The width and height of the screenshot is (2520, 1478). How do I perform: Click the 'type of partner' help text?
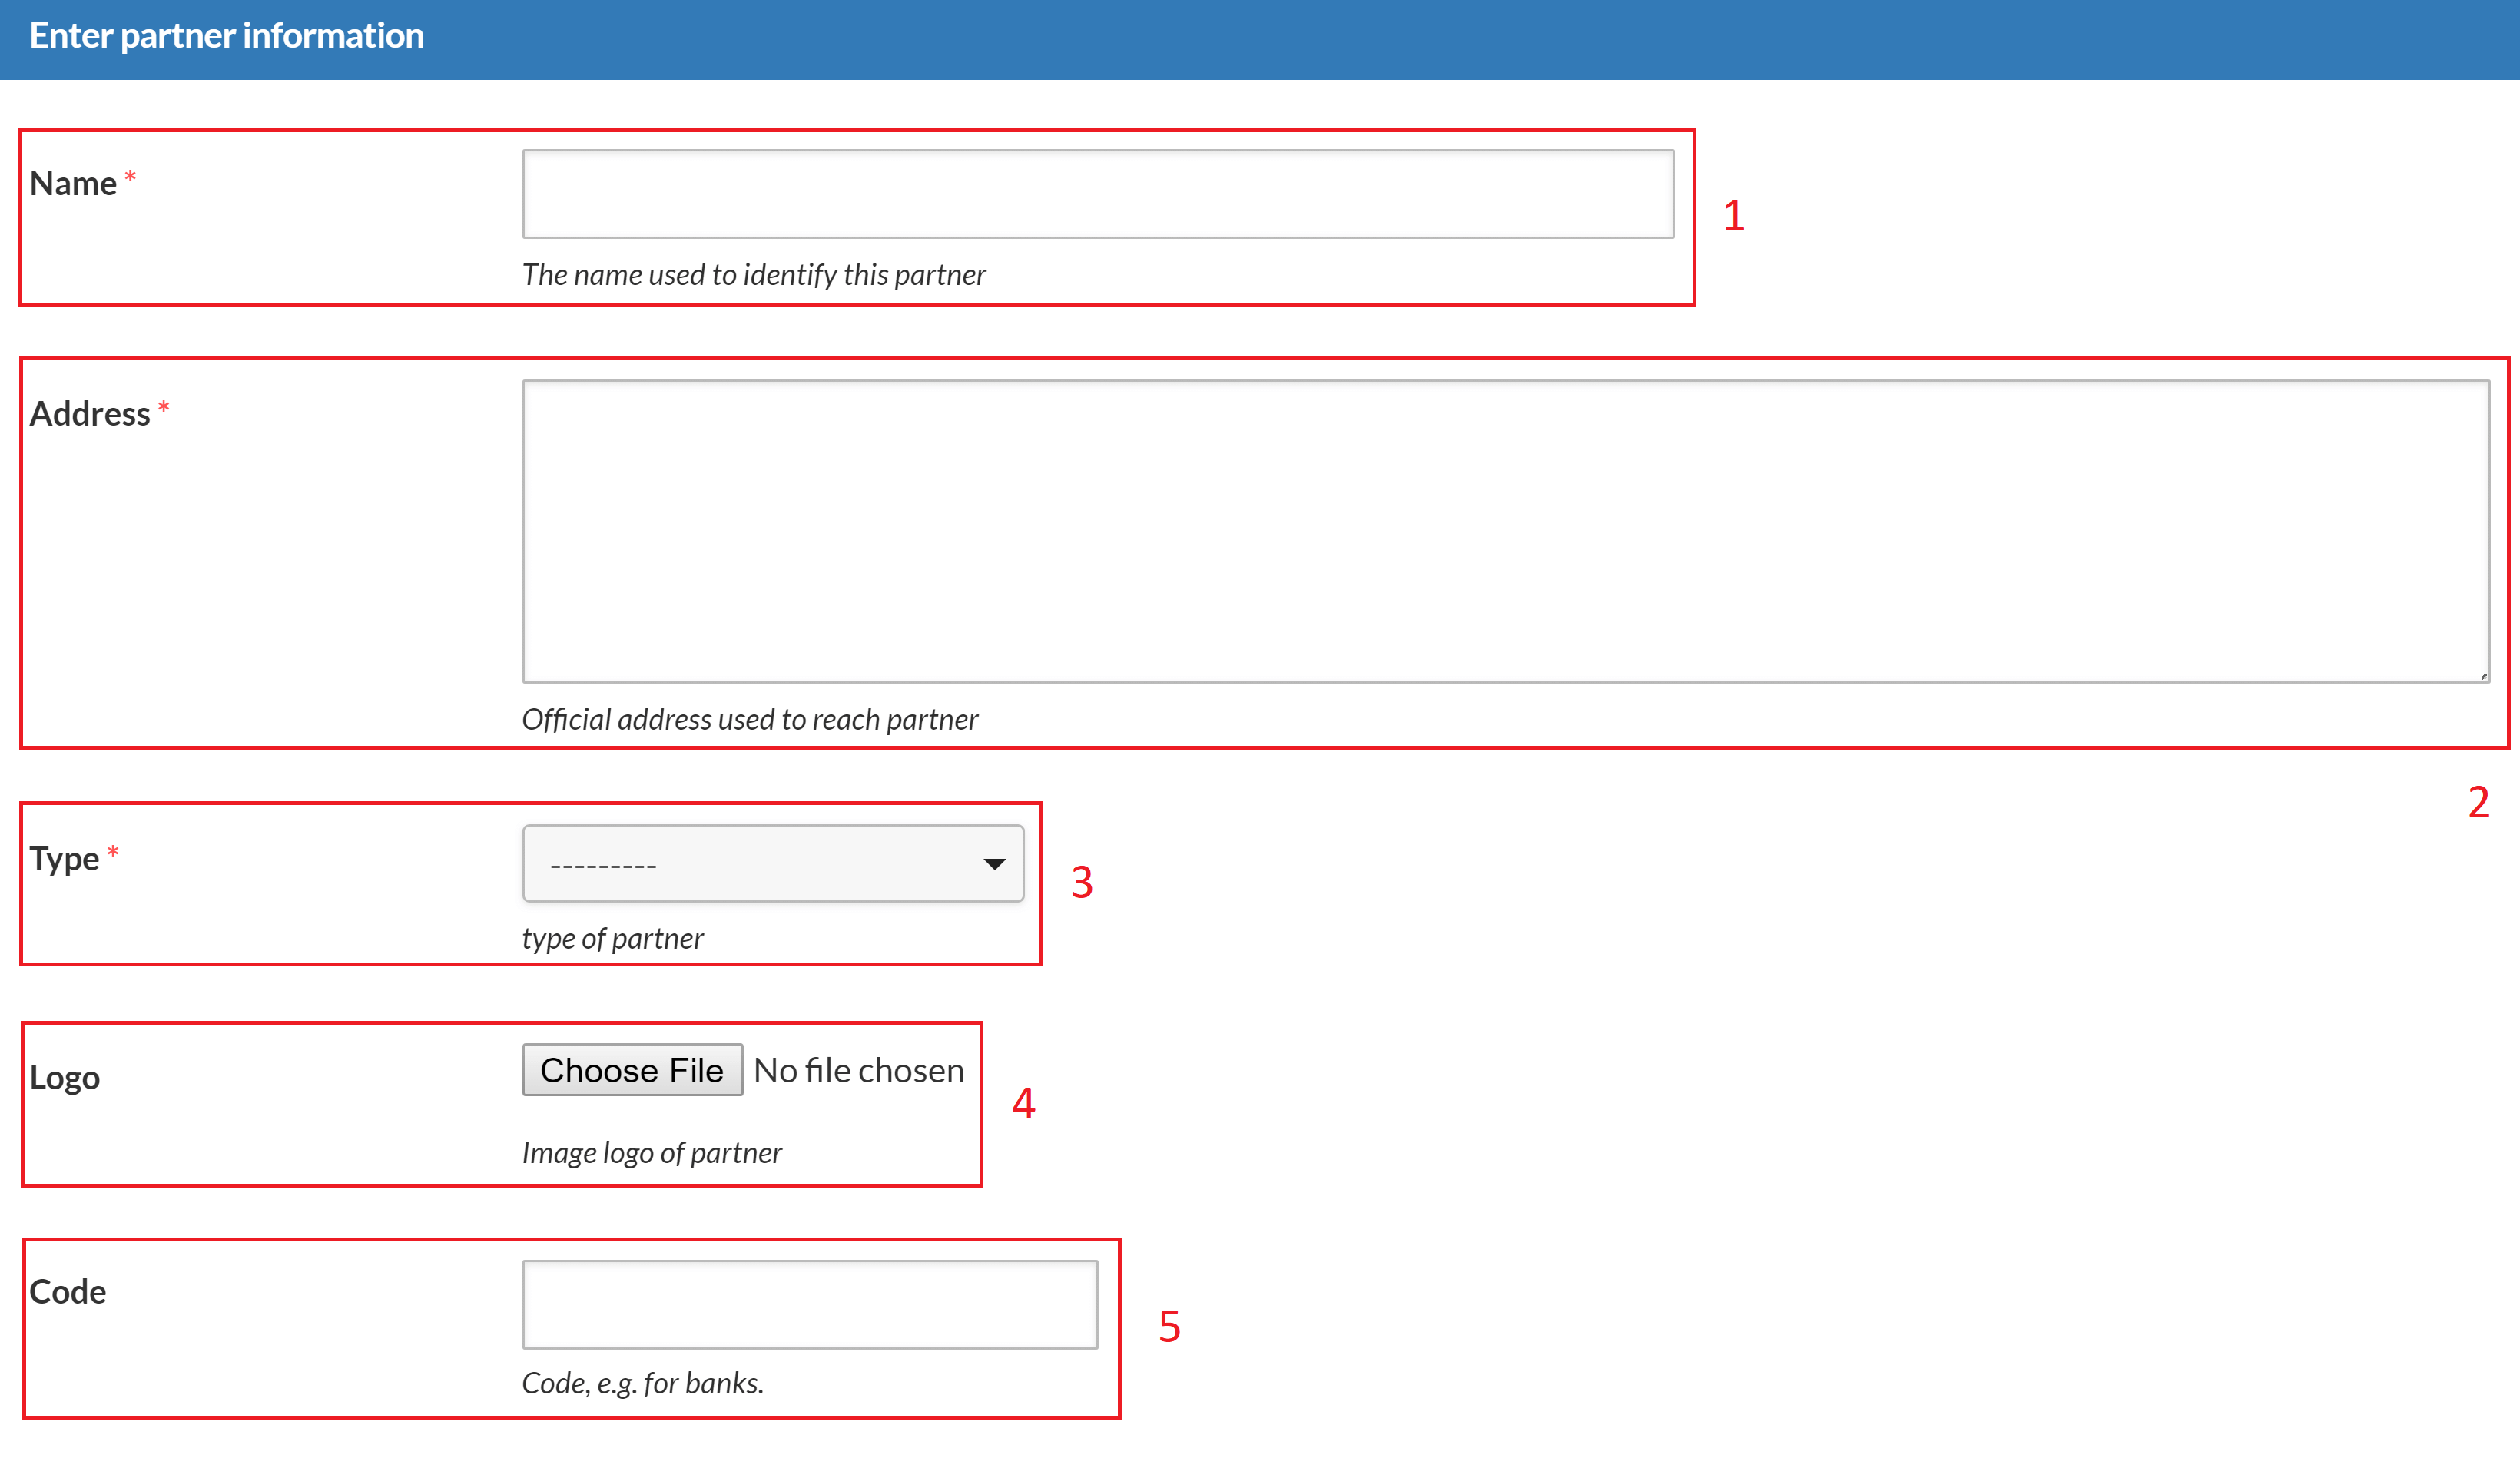pos(612,938)
